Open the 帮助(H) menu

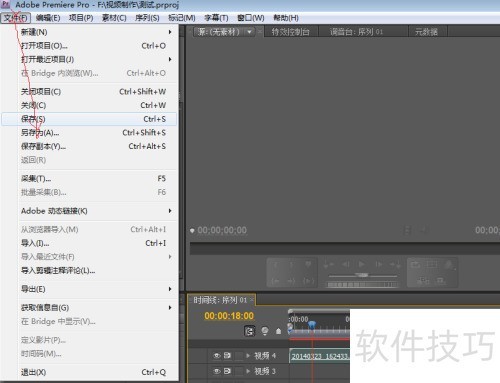click(286, 18)
